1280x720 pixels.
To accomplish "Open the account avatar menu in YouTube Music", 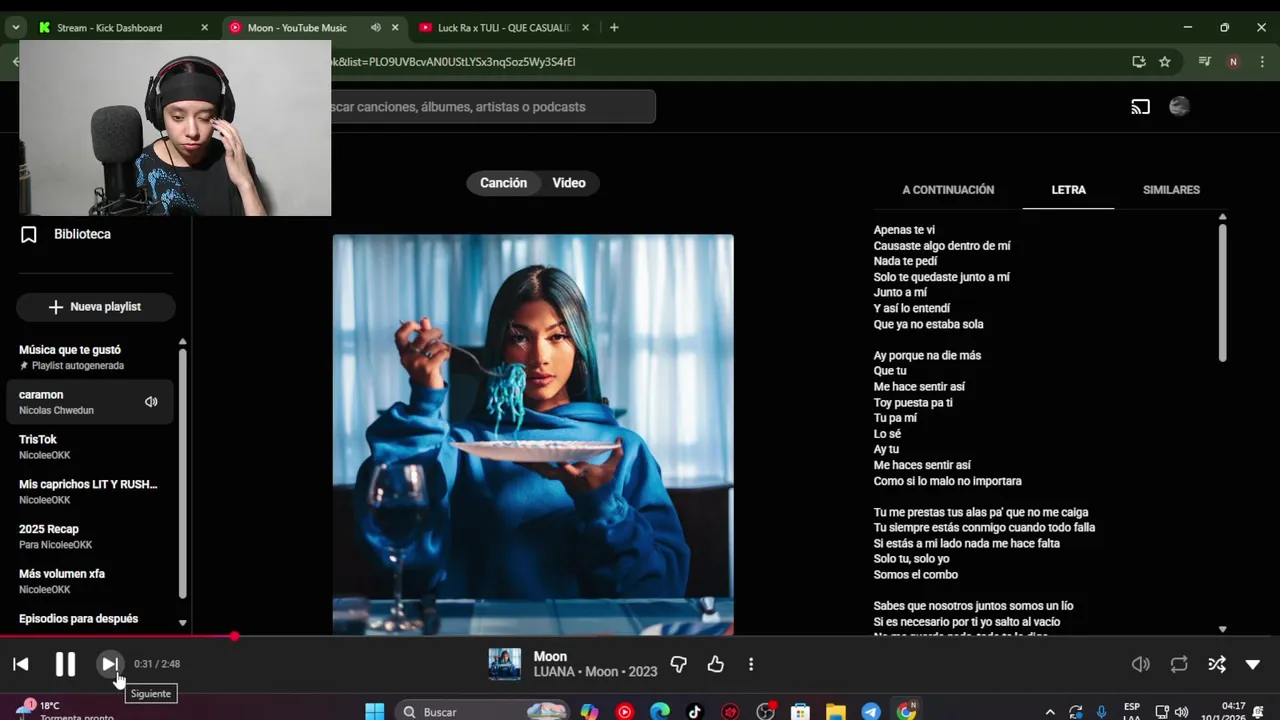I will pos(1179,107).
